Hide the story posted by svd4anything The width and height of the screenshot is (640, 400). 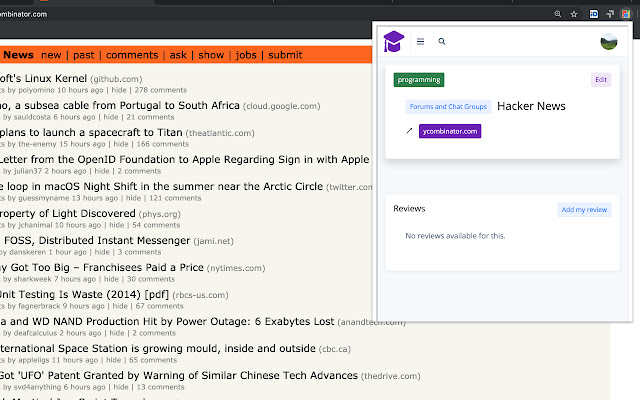[x=121, y=387]
